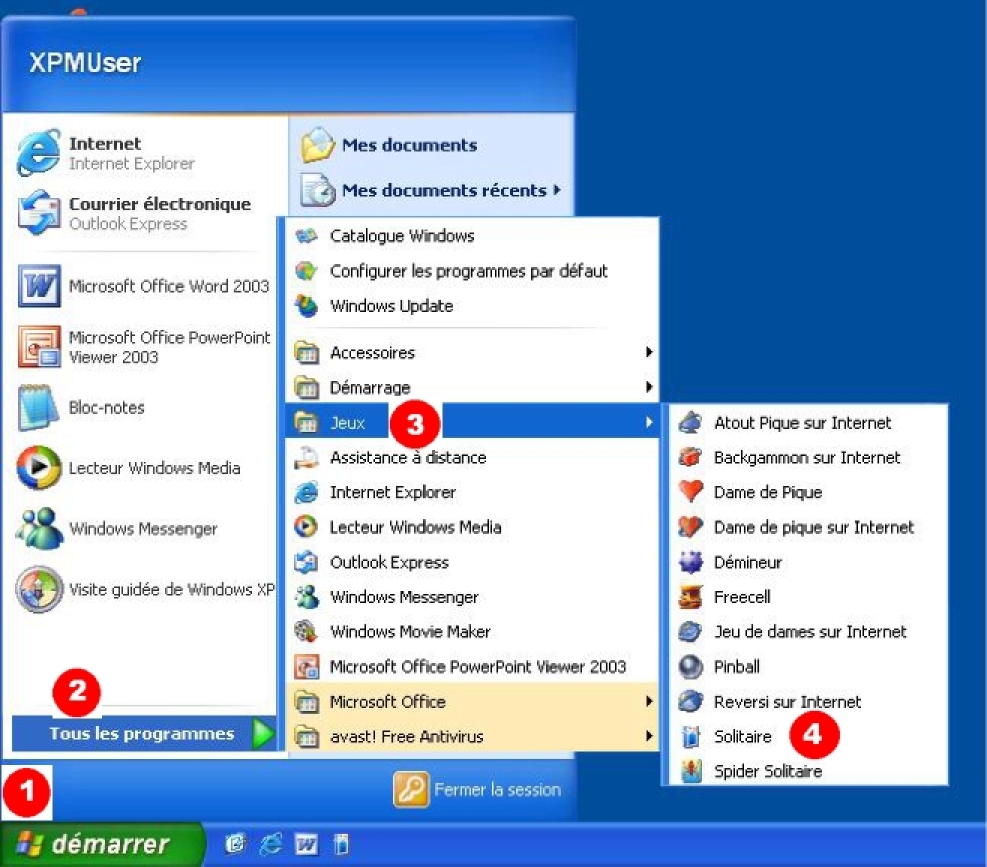Image resolution: width=987 pixels, height=867 pixels.
Task: Click the green Tous les programmes arrow
Action: click(x=263, y=734)
